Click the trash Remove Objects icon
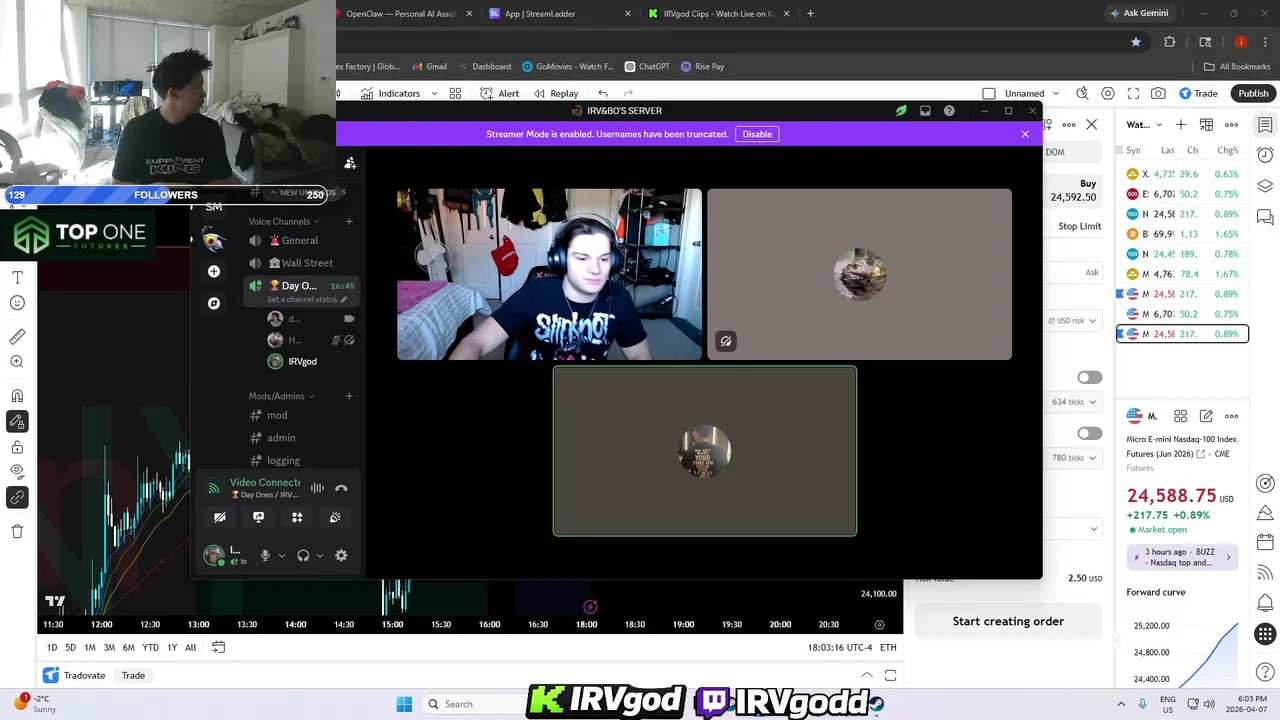The width and height of the screenshot is (1280, 720). (x=17, y=531)
